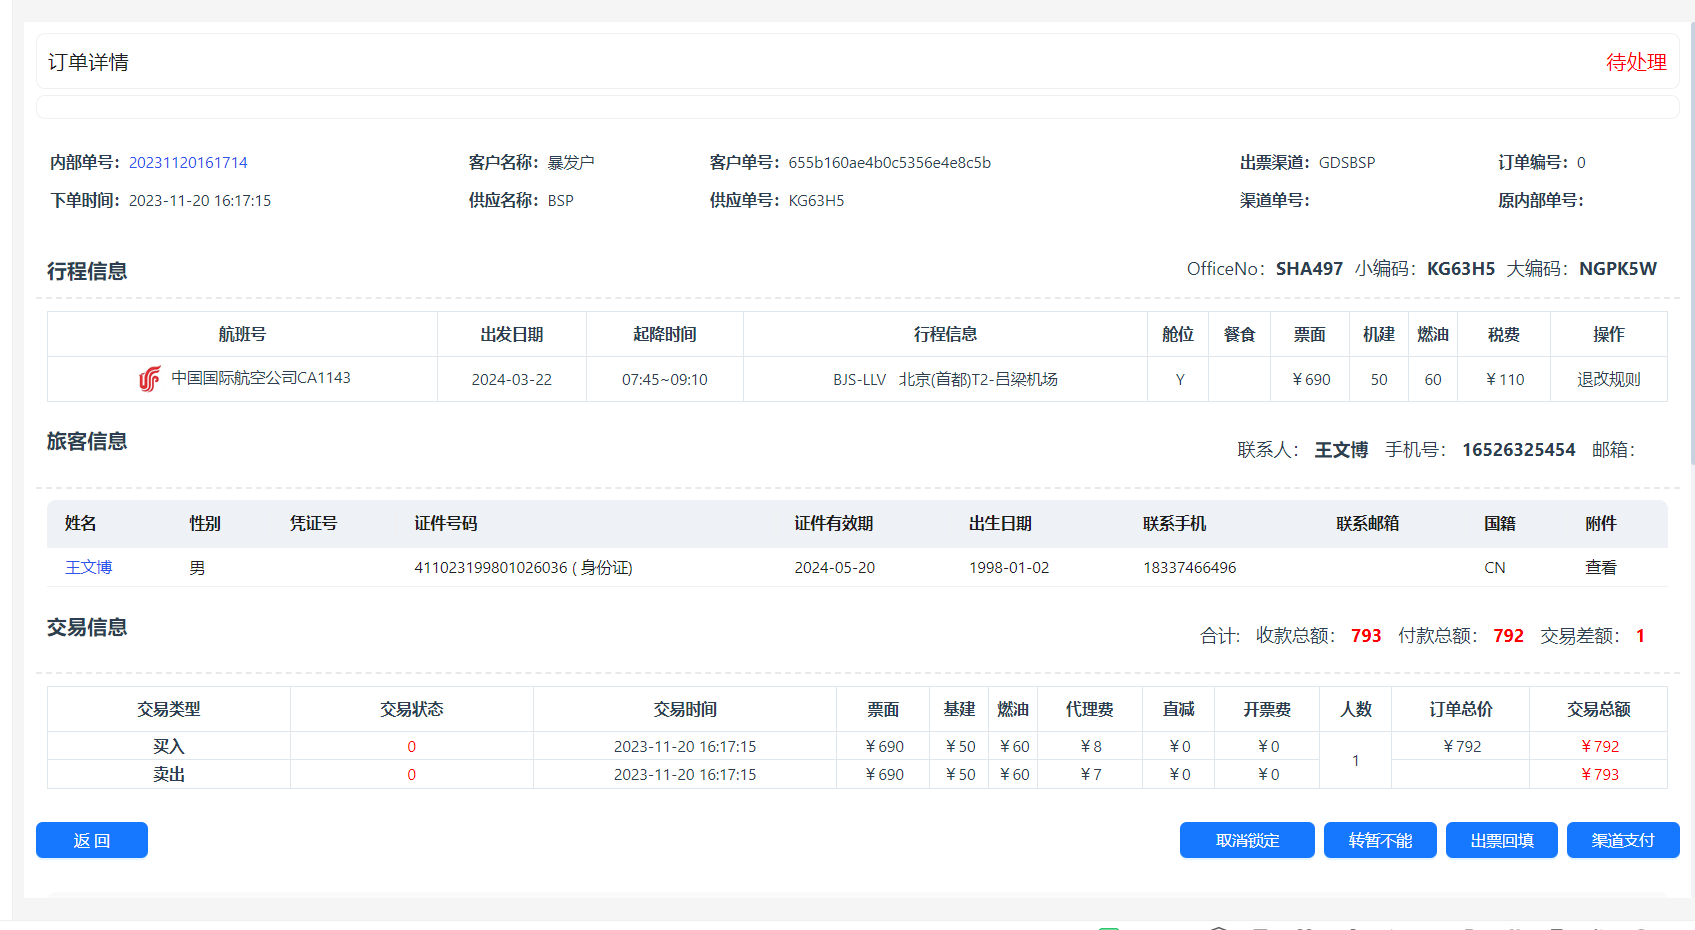This screenshot has height=930, width=1695.
Task: Click the 转暂不能 button
Action: (x=1380, y=840)
